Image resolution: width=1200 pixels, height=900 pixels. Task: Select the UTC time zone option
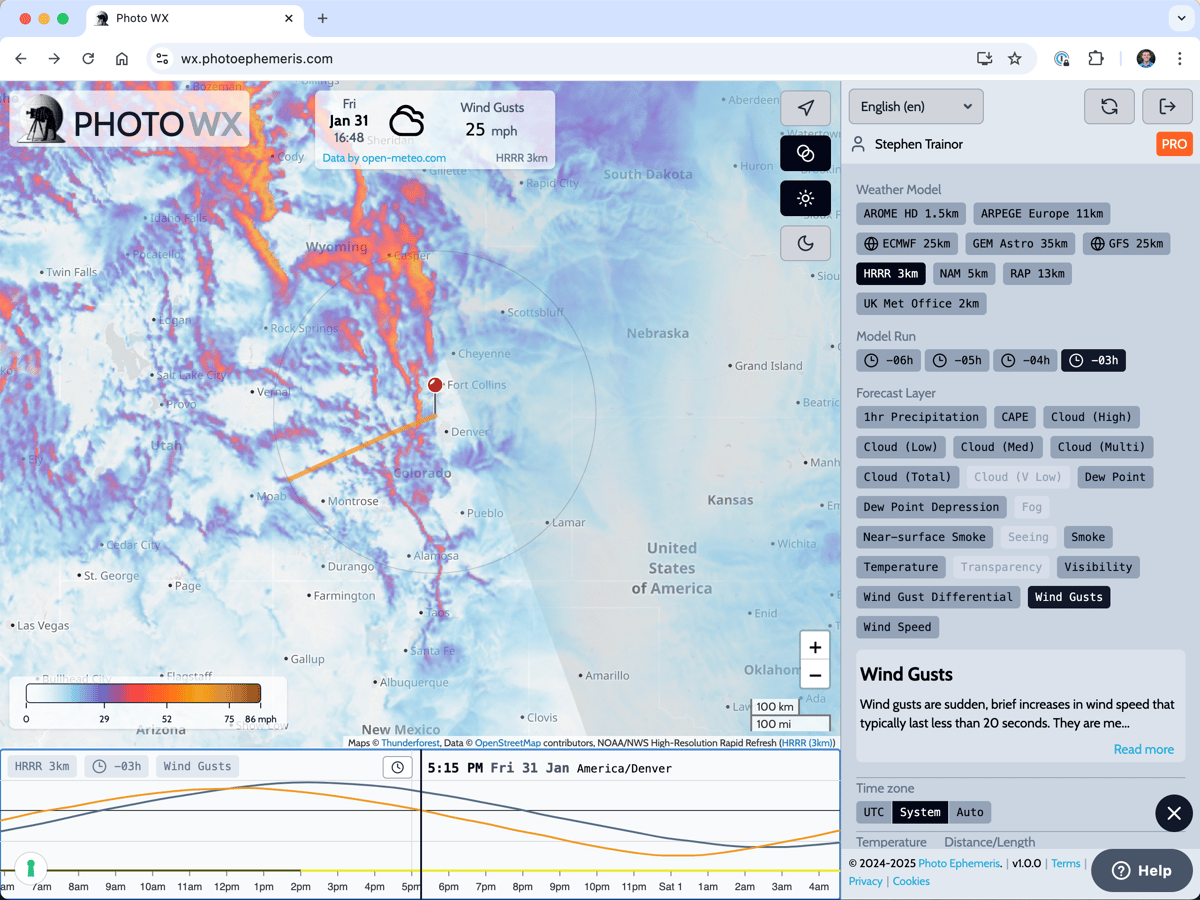874,812
